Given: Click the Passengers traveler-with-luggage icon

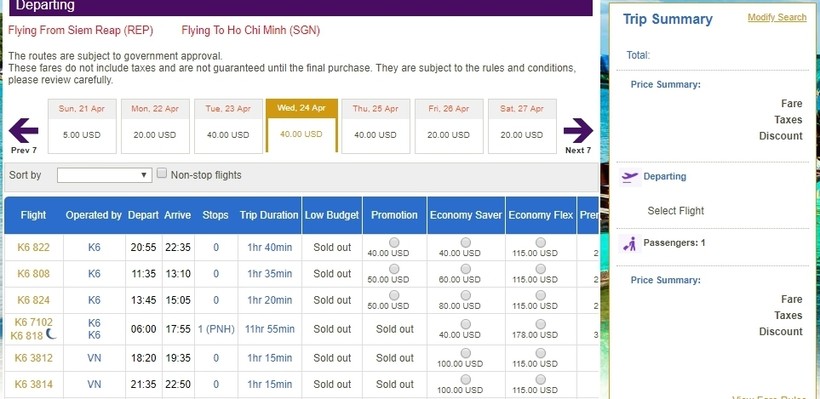Looking at the screenshot, I should [630, 244].
